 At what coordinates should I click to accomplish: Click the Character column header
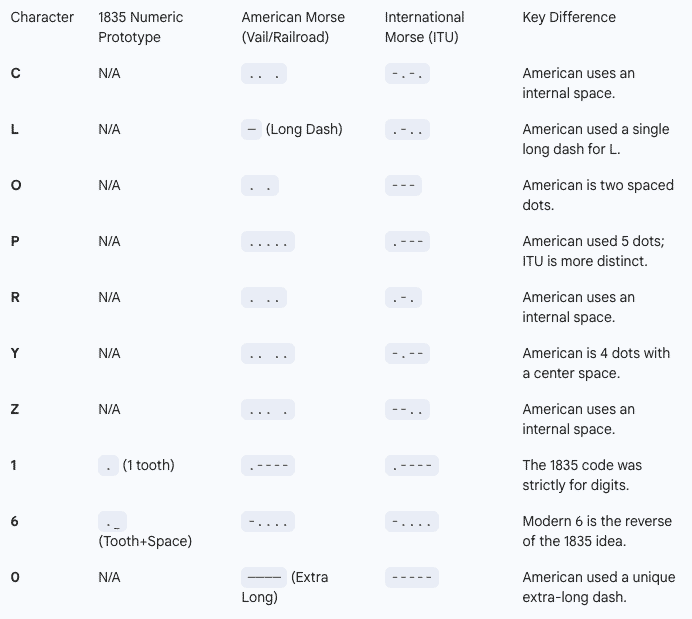point(42,17)
